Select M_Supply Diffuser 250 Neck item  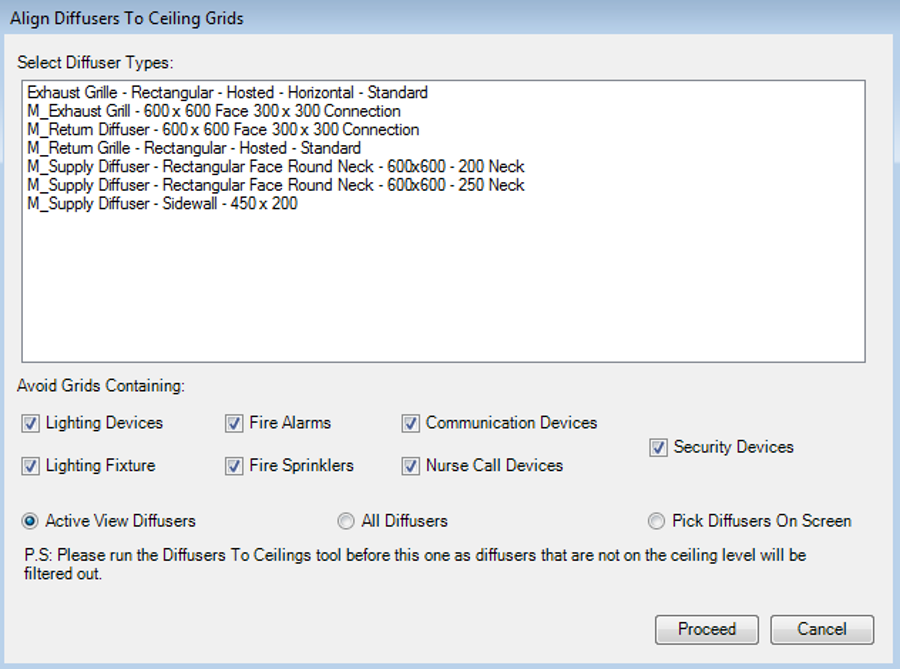tap(276, 185)
